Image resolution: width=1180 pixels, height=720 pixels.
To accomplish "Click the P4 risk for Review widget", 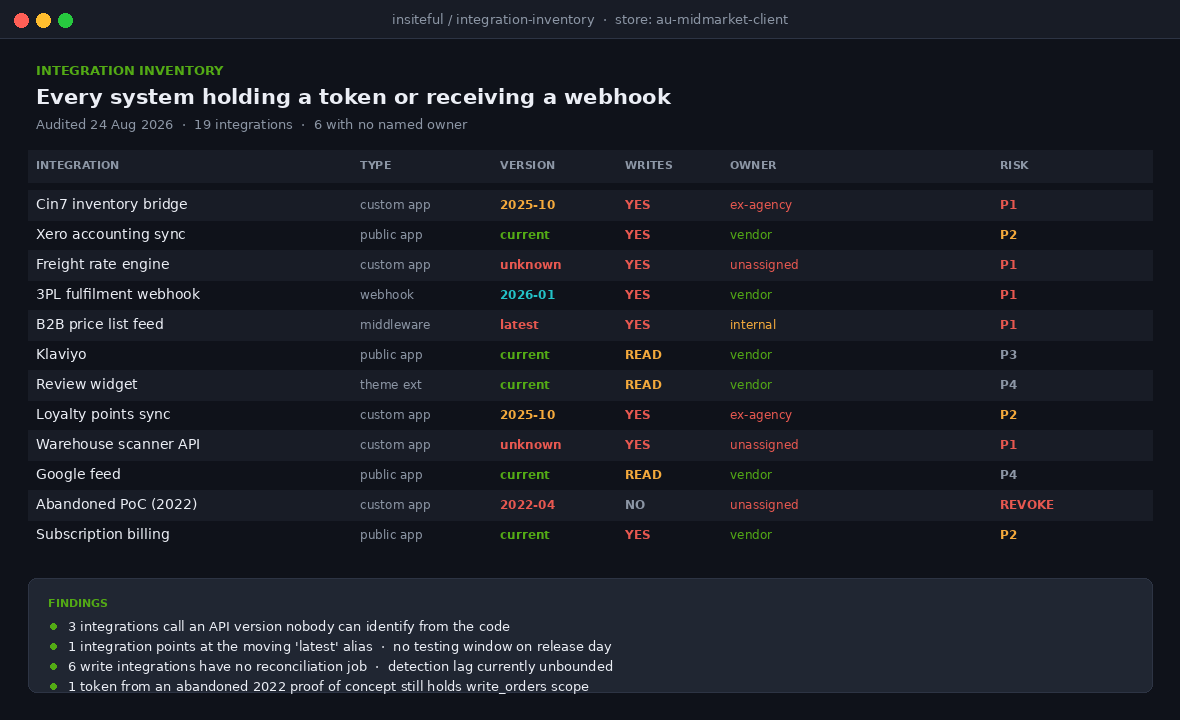I will pyautogui.click(x=1008, y=384).
